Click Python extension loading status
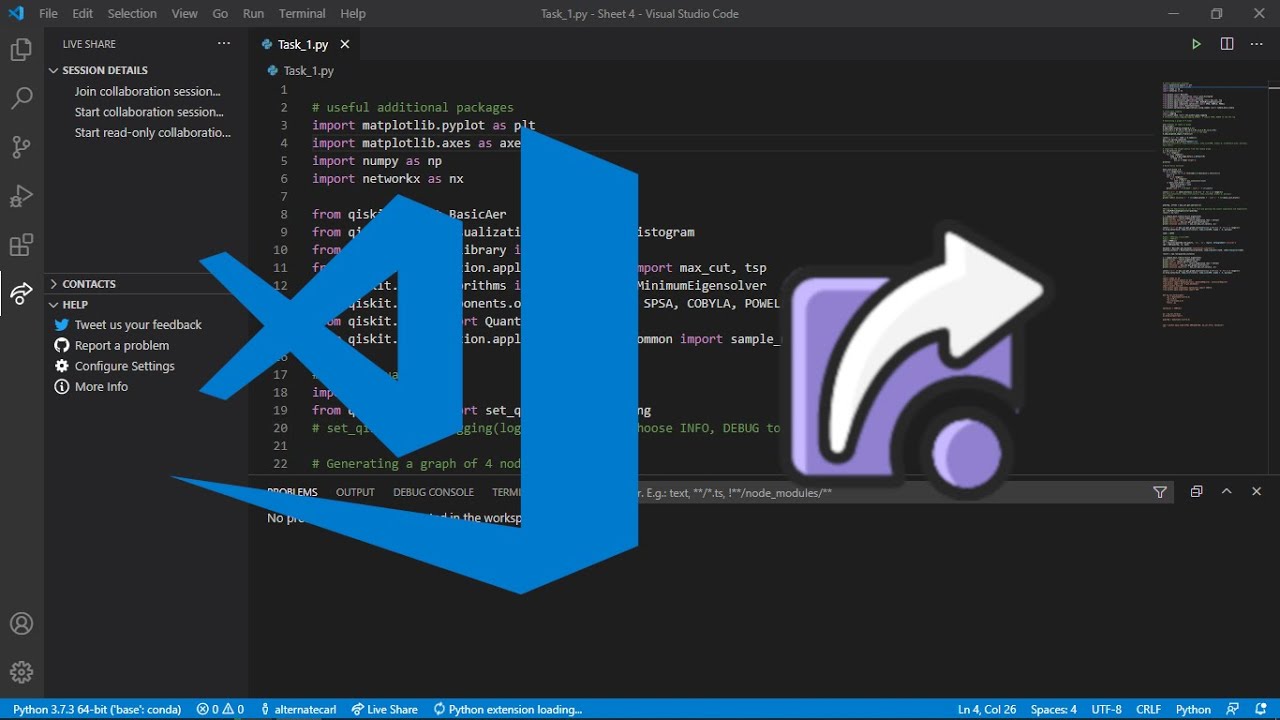Viewport: 1280px width, 720px height. pos(507,709)
